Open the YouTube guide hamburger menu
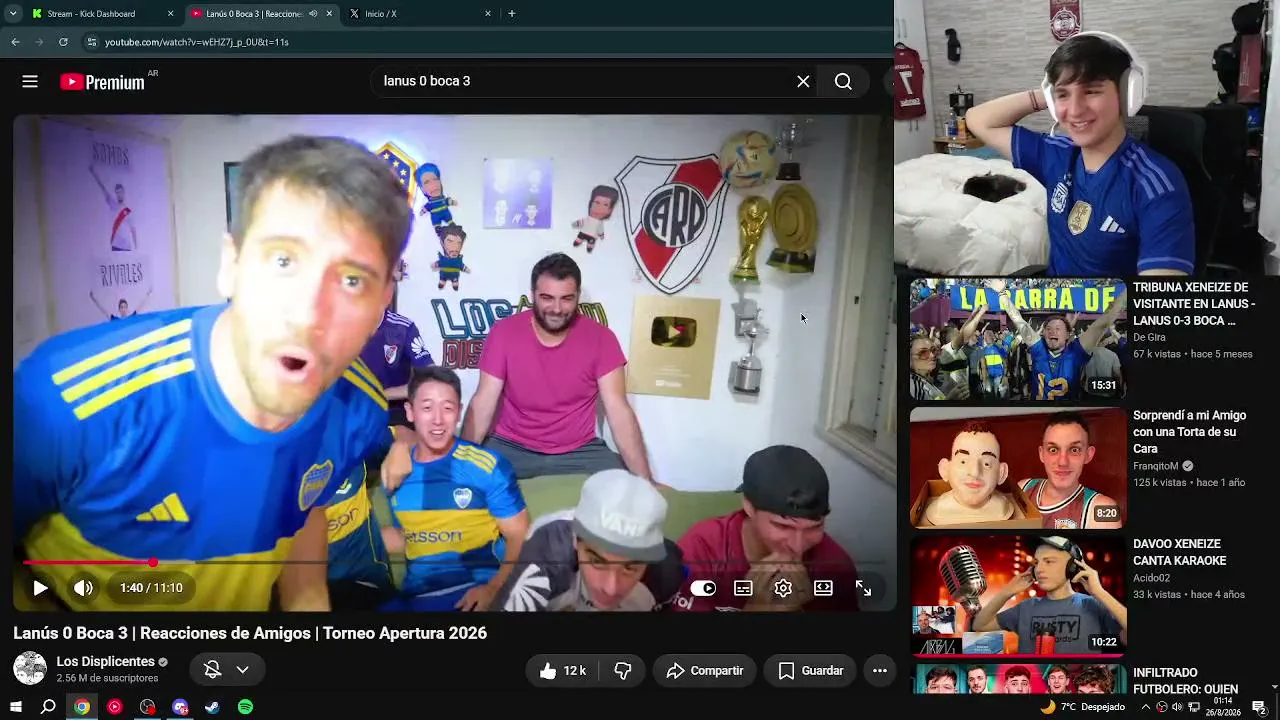Screen dimensions: 1280x720 [x=30, y=82]
